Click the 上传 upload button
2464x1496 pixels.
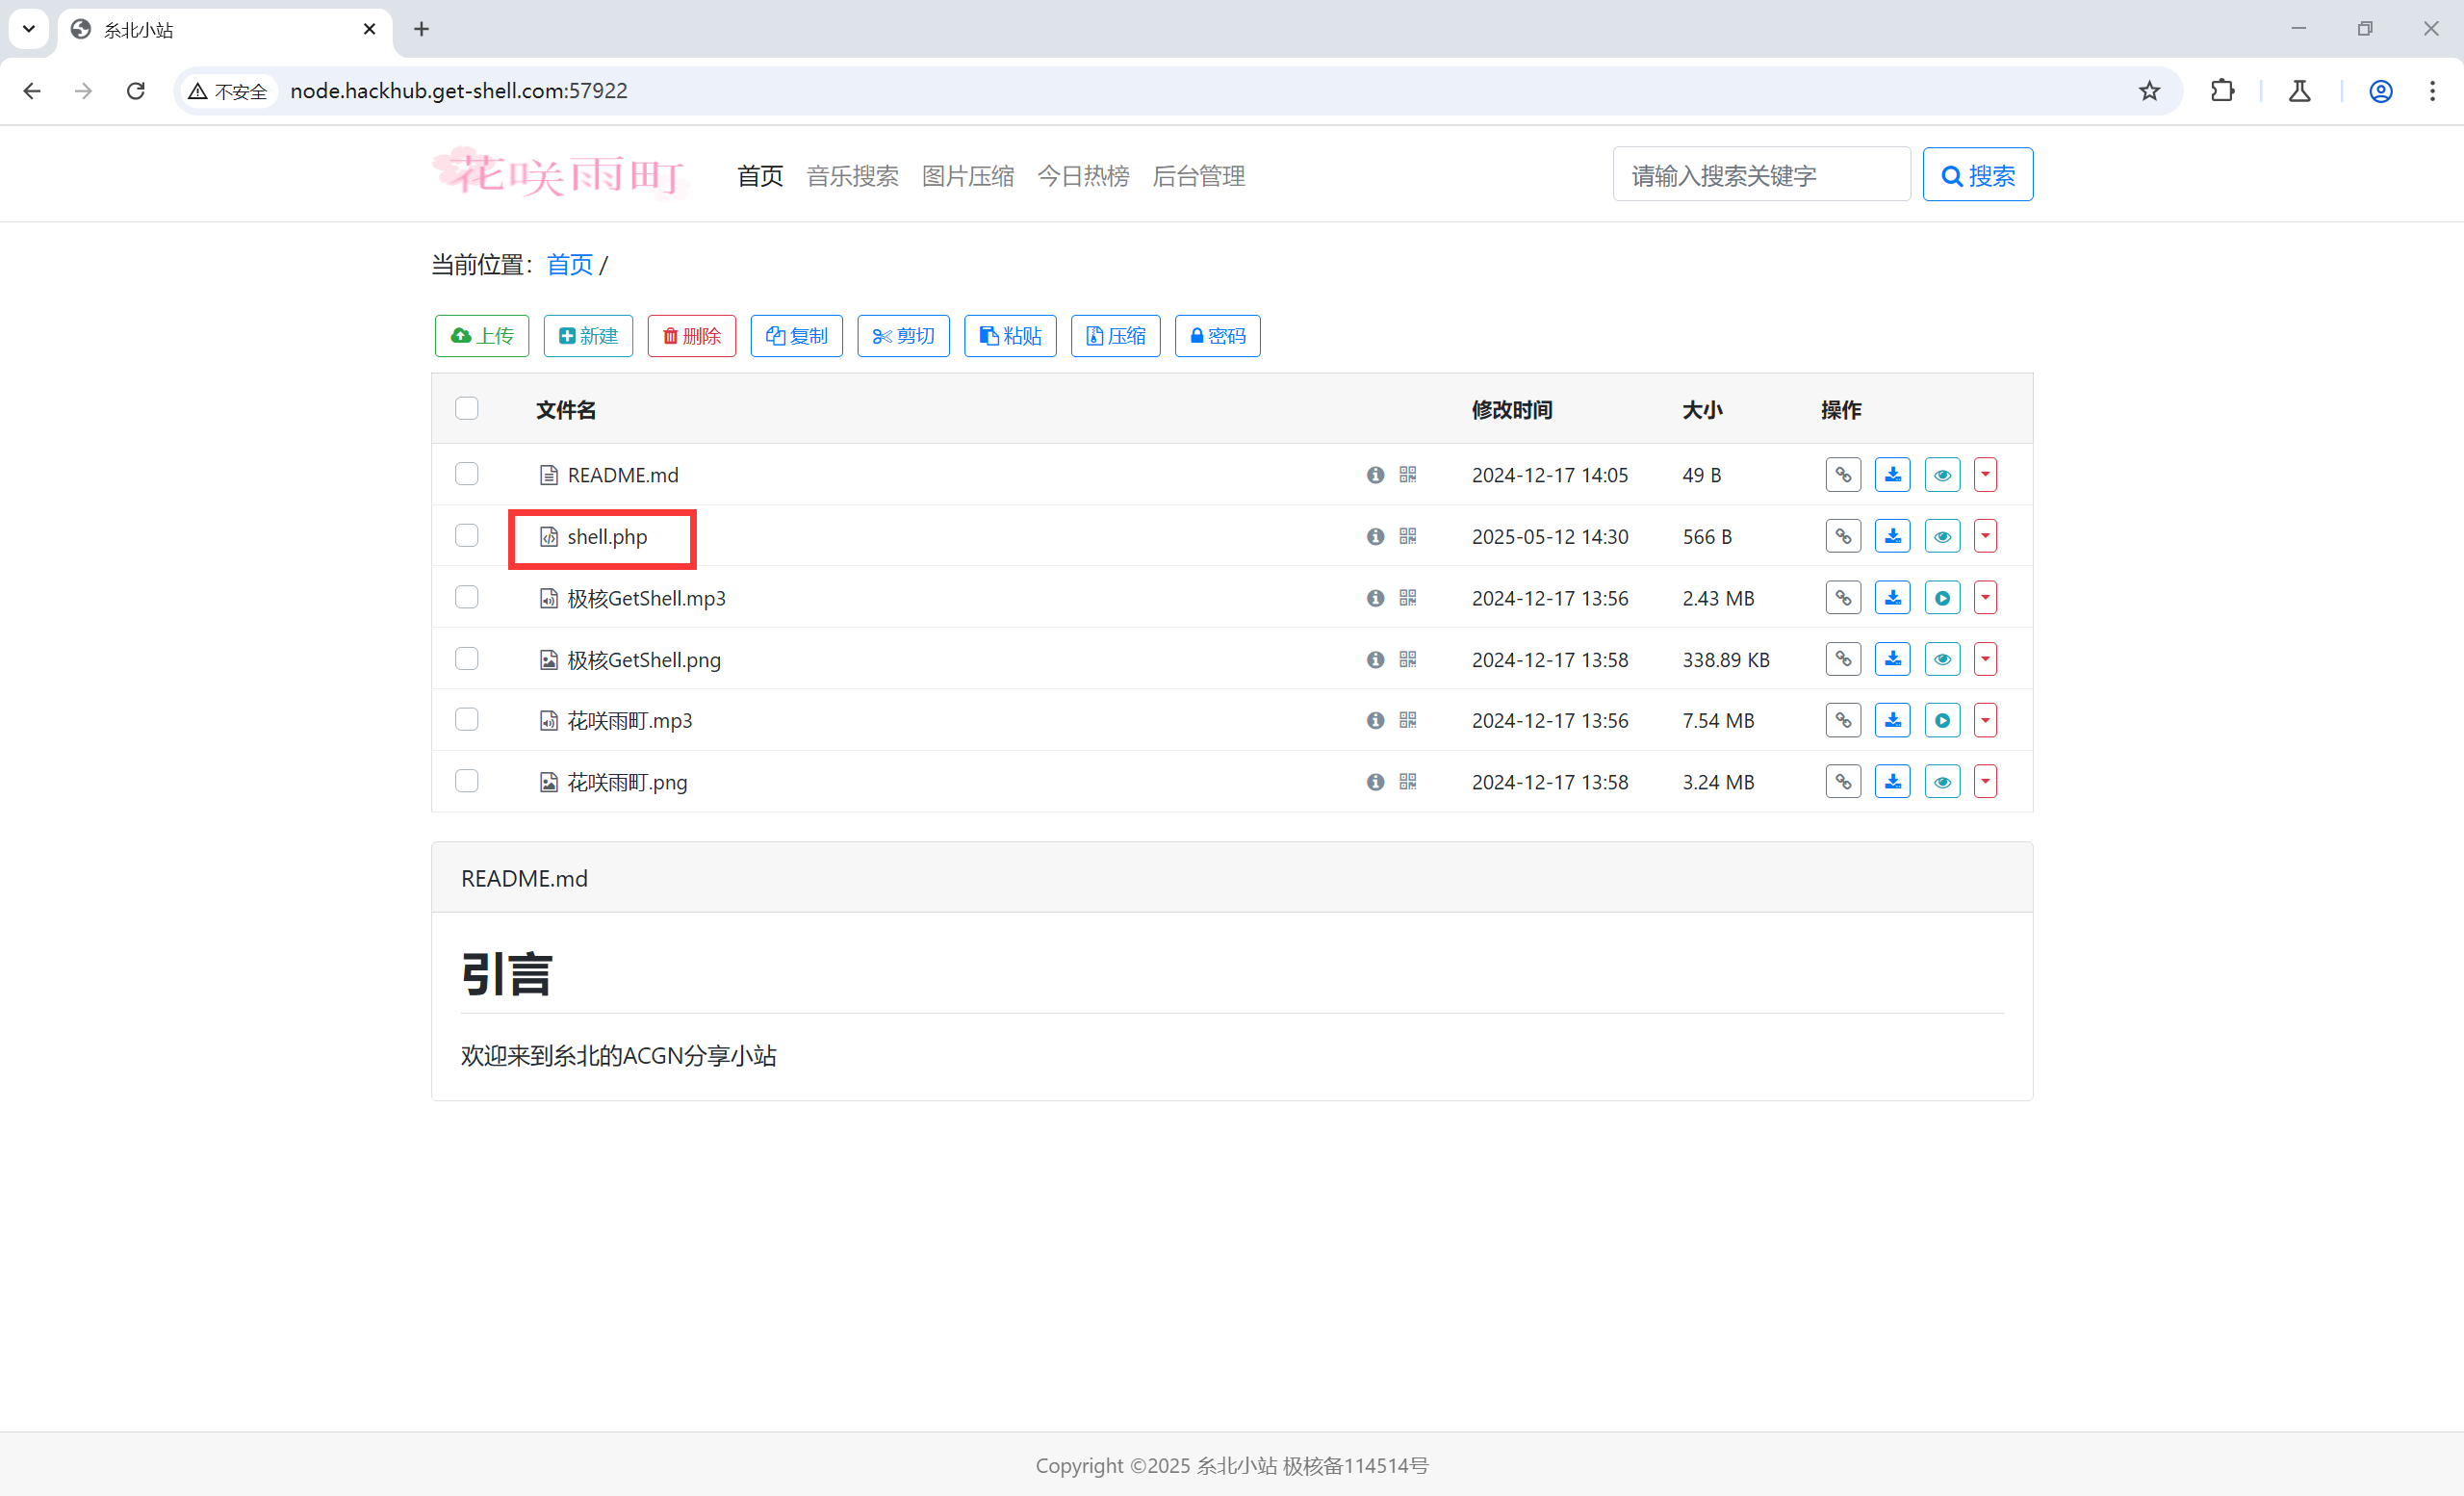coord(481,336)
